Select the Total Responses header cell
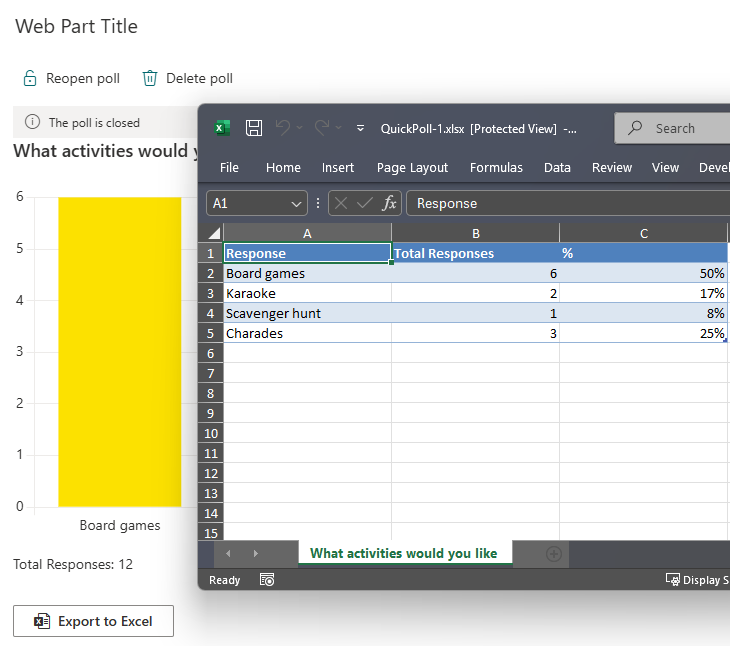This screenshot has height=646, width=730. pyautogui.click(x=475, y=253)
